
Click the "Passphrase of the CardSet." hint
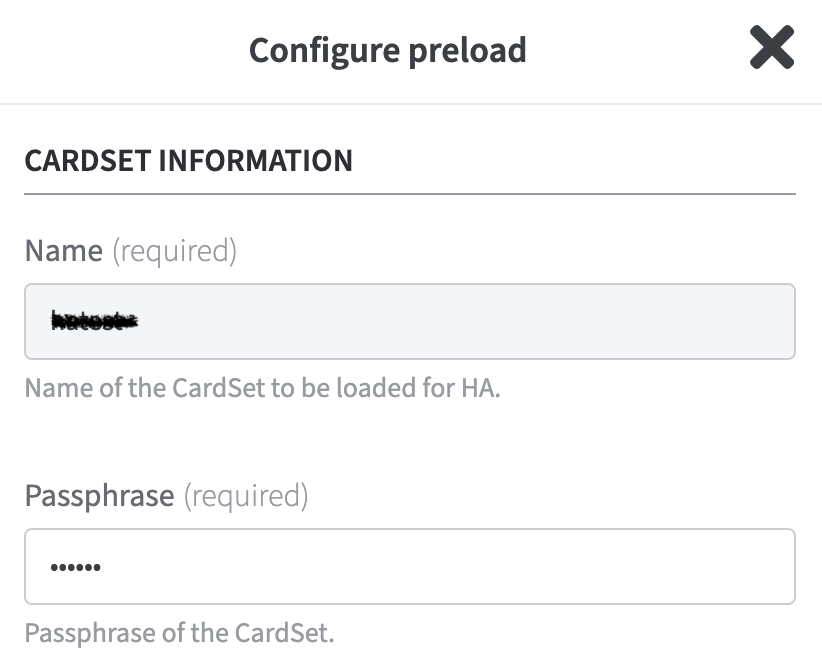(x=179, y=634)
